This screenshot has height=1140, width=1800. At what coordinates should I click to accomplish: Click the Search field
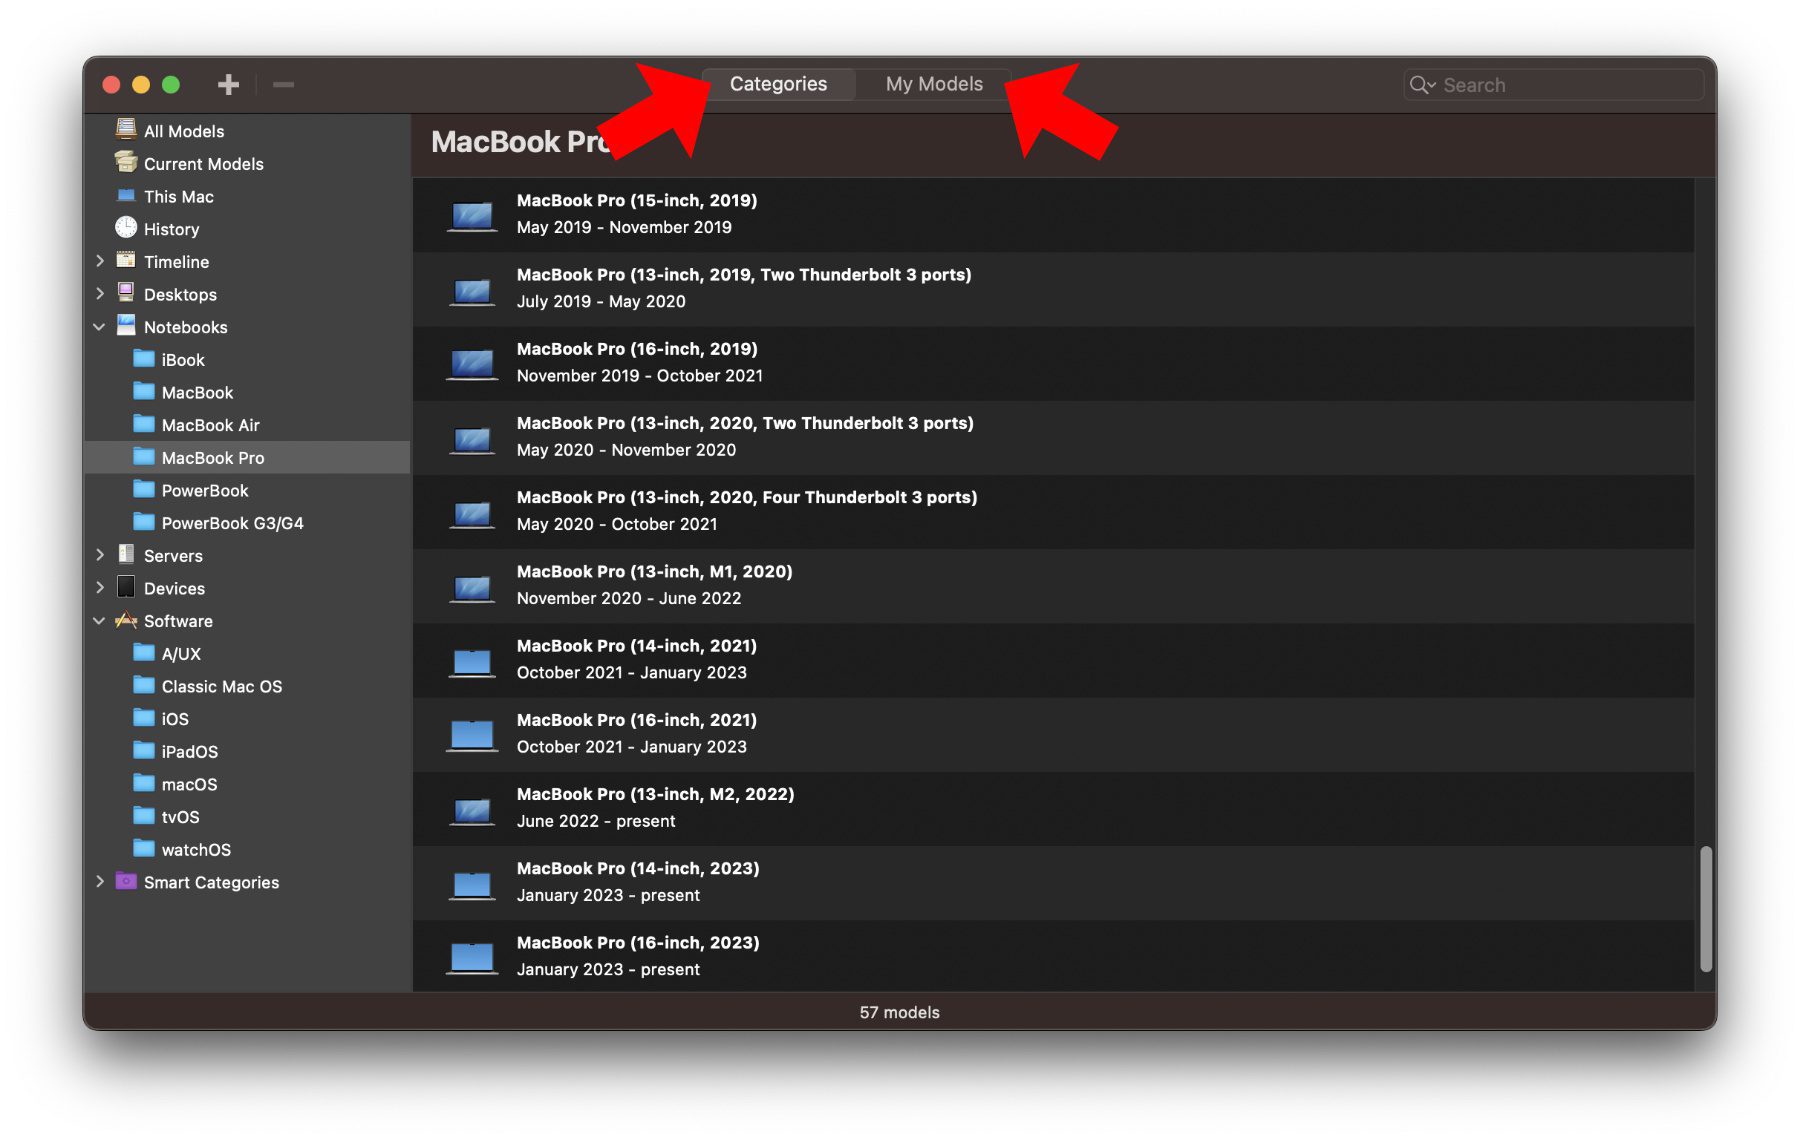[1553, 85]
